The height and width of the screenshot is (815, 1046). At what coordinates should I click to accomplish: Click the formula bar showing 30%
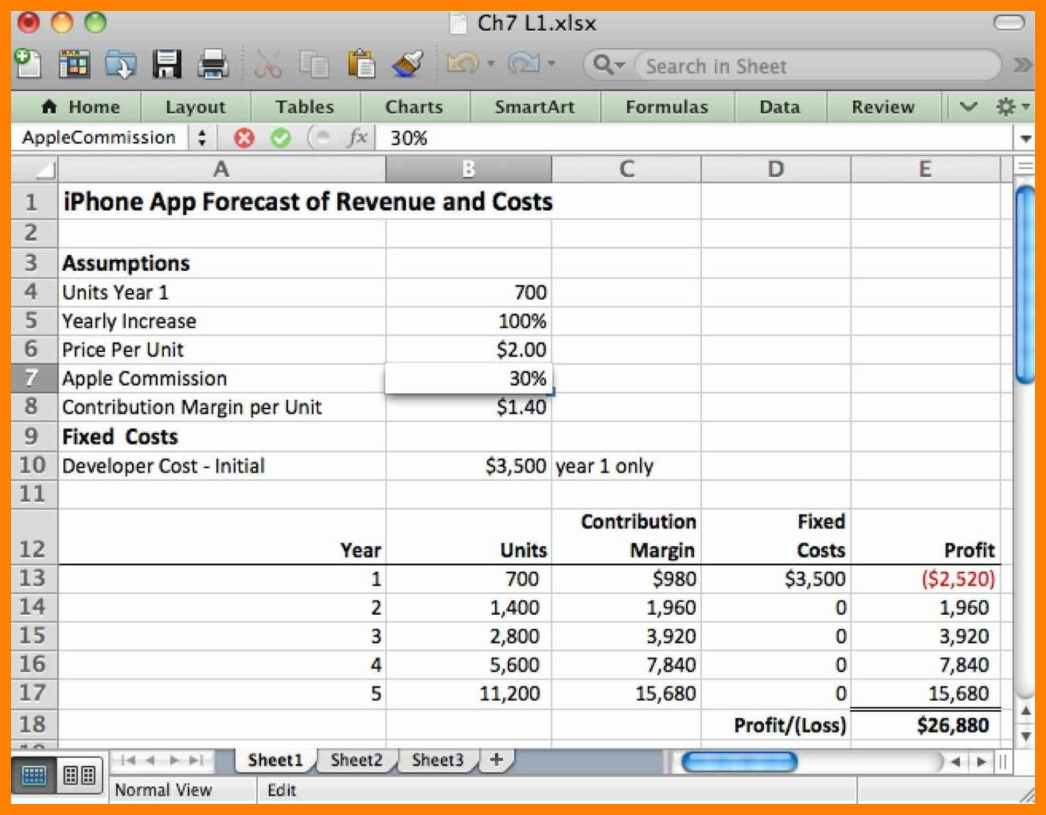click(x=696, y=138)
